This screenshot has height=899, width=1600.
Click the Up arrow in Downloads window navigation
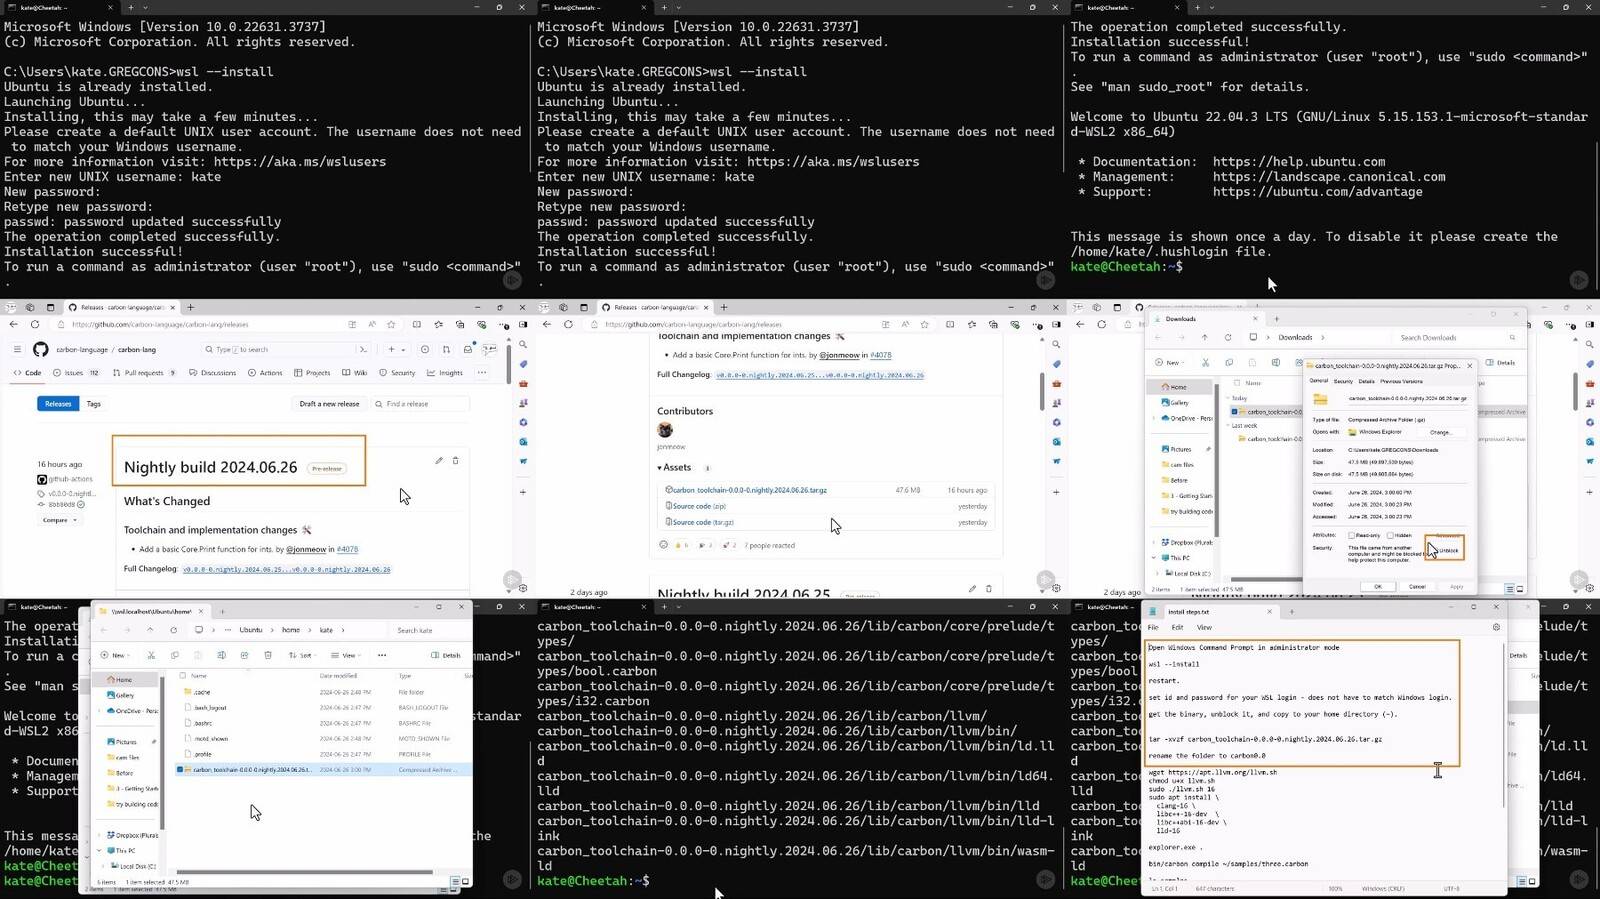pos(1205,337)
